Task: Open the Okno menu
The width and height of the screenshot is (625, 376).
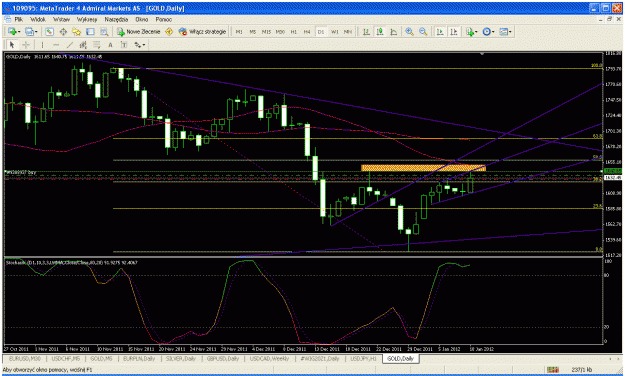Action: click(142, 19)
